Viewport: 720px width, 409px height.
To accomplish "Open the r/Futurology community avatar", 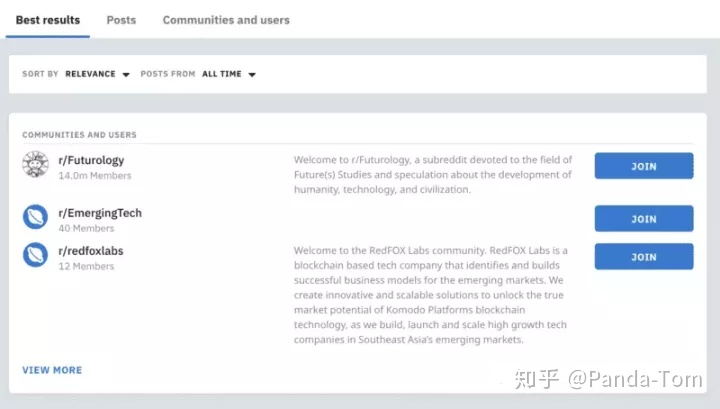I will point(35,164).
